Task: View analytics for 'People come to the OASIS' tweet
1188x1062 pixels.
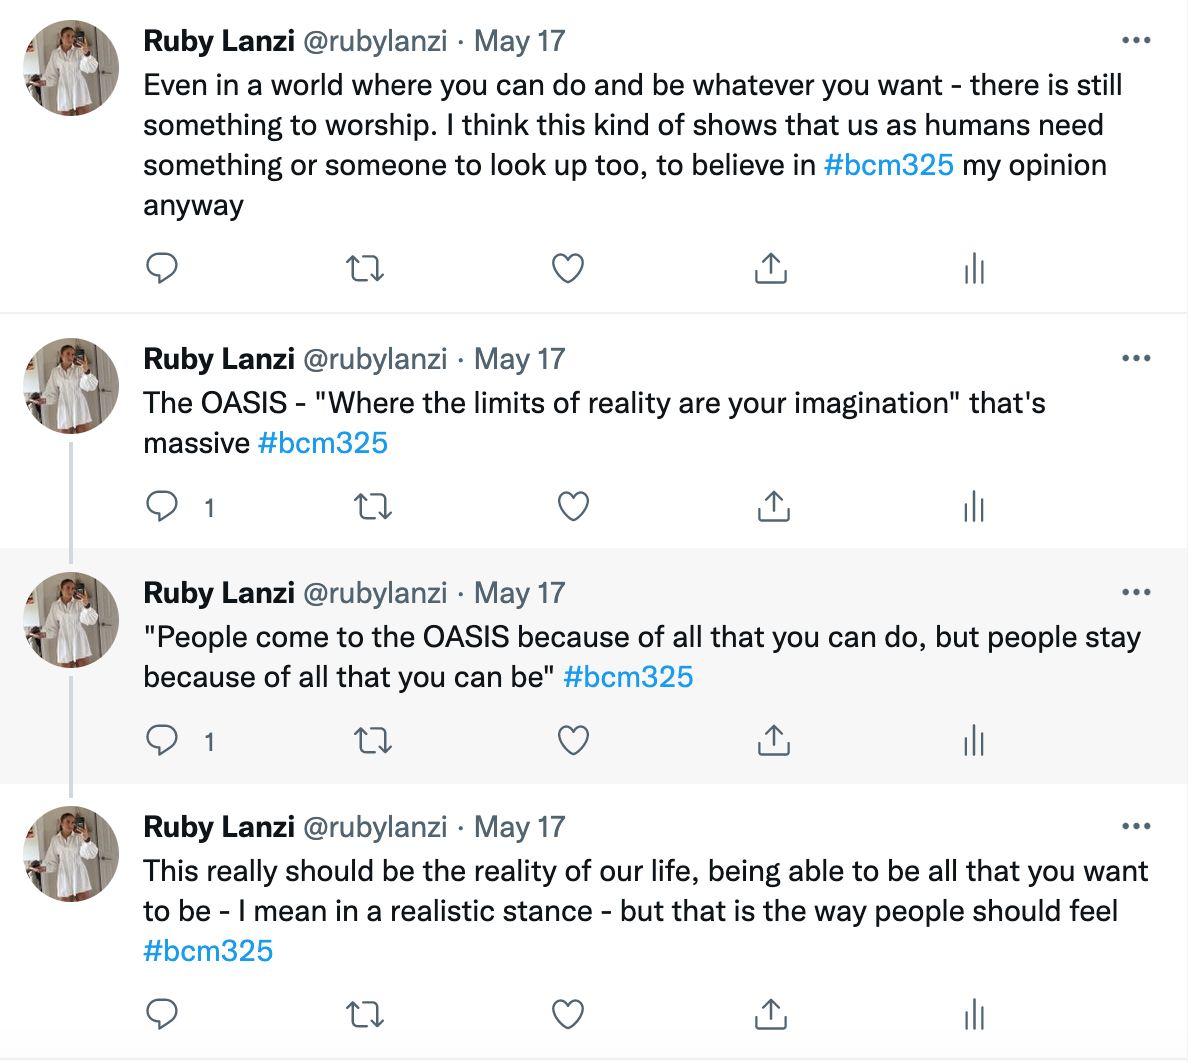Action: 974,741
